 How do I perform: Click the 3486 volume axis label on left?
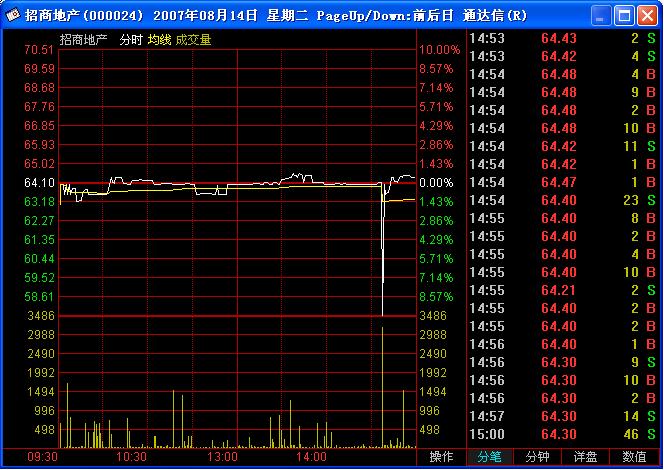pos(41,316)
